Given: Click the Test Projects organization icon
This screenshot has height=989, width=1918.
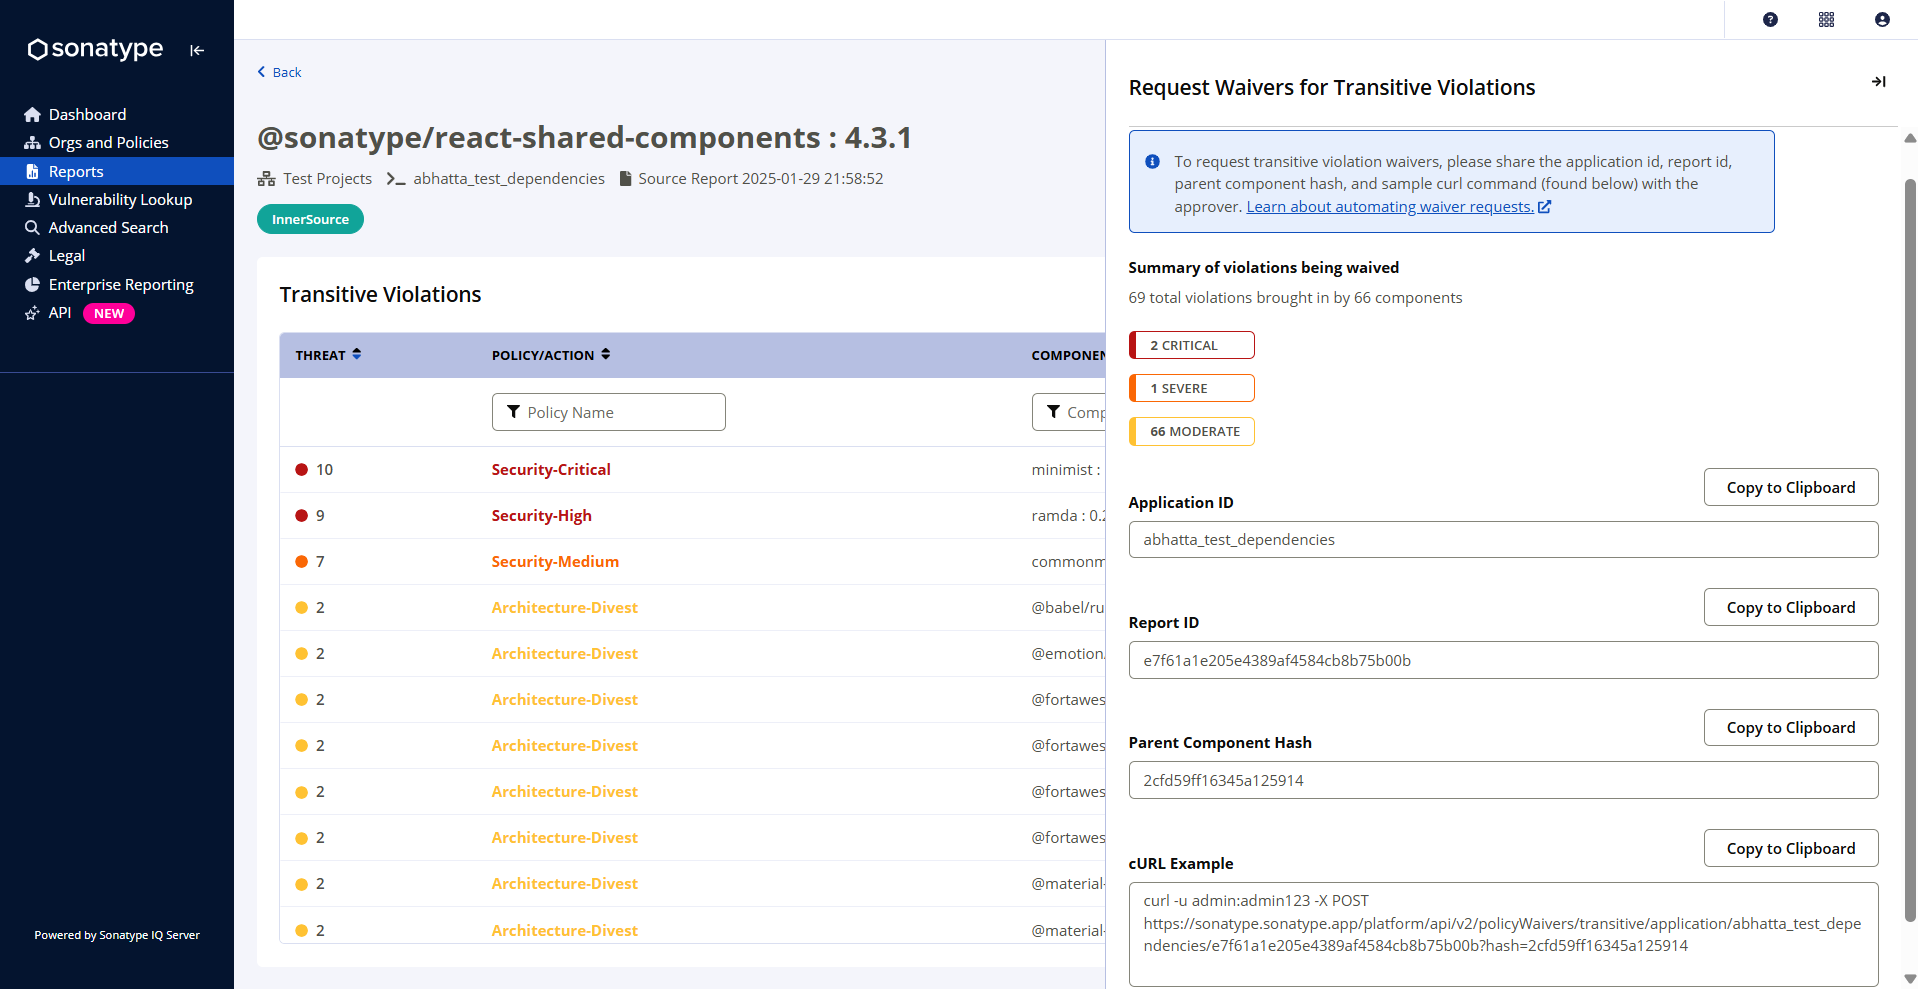Looking at the screenshot, I should click(266, 179).
